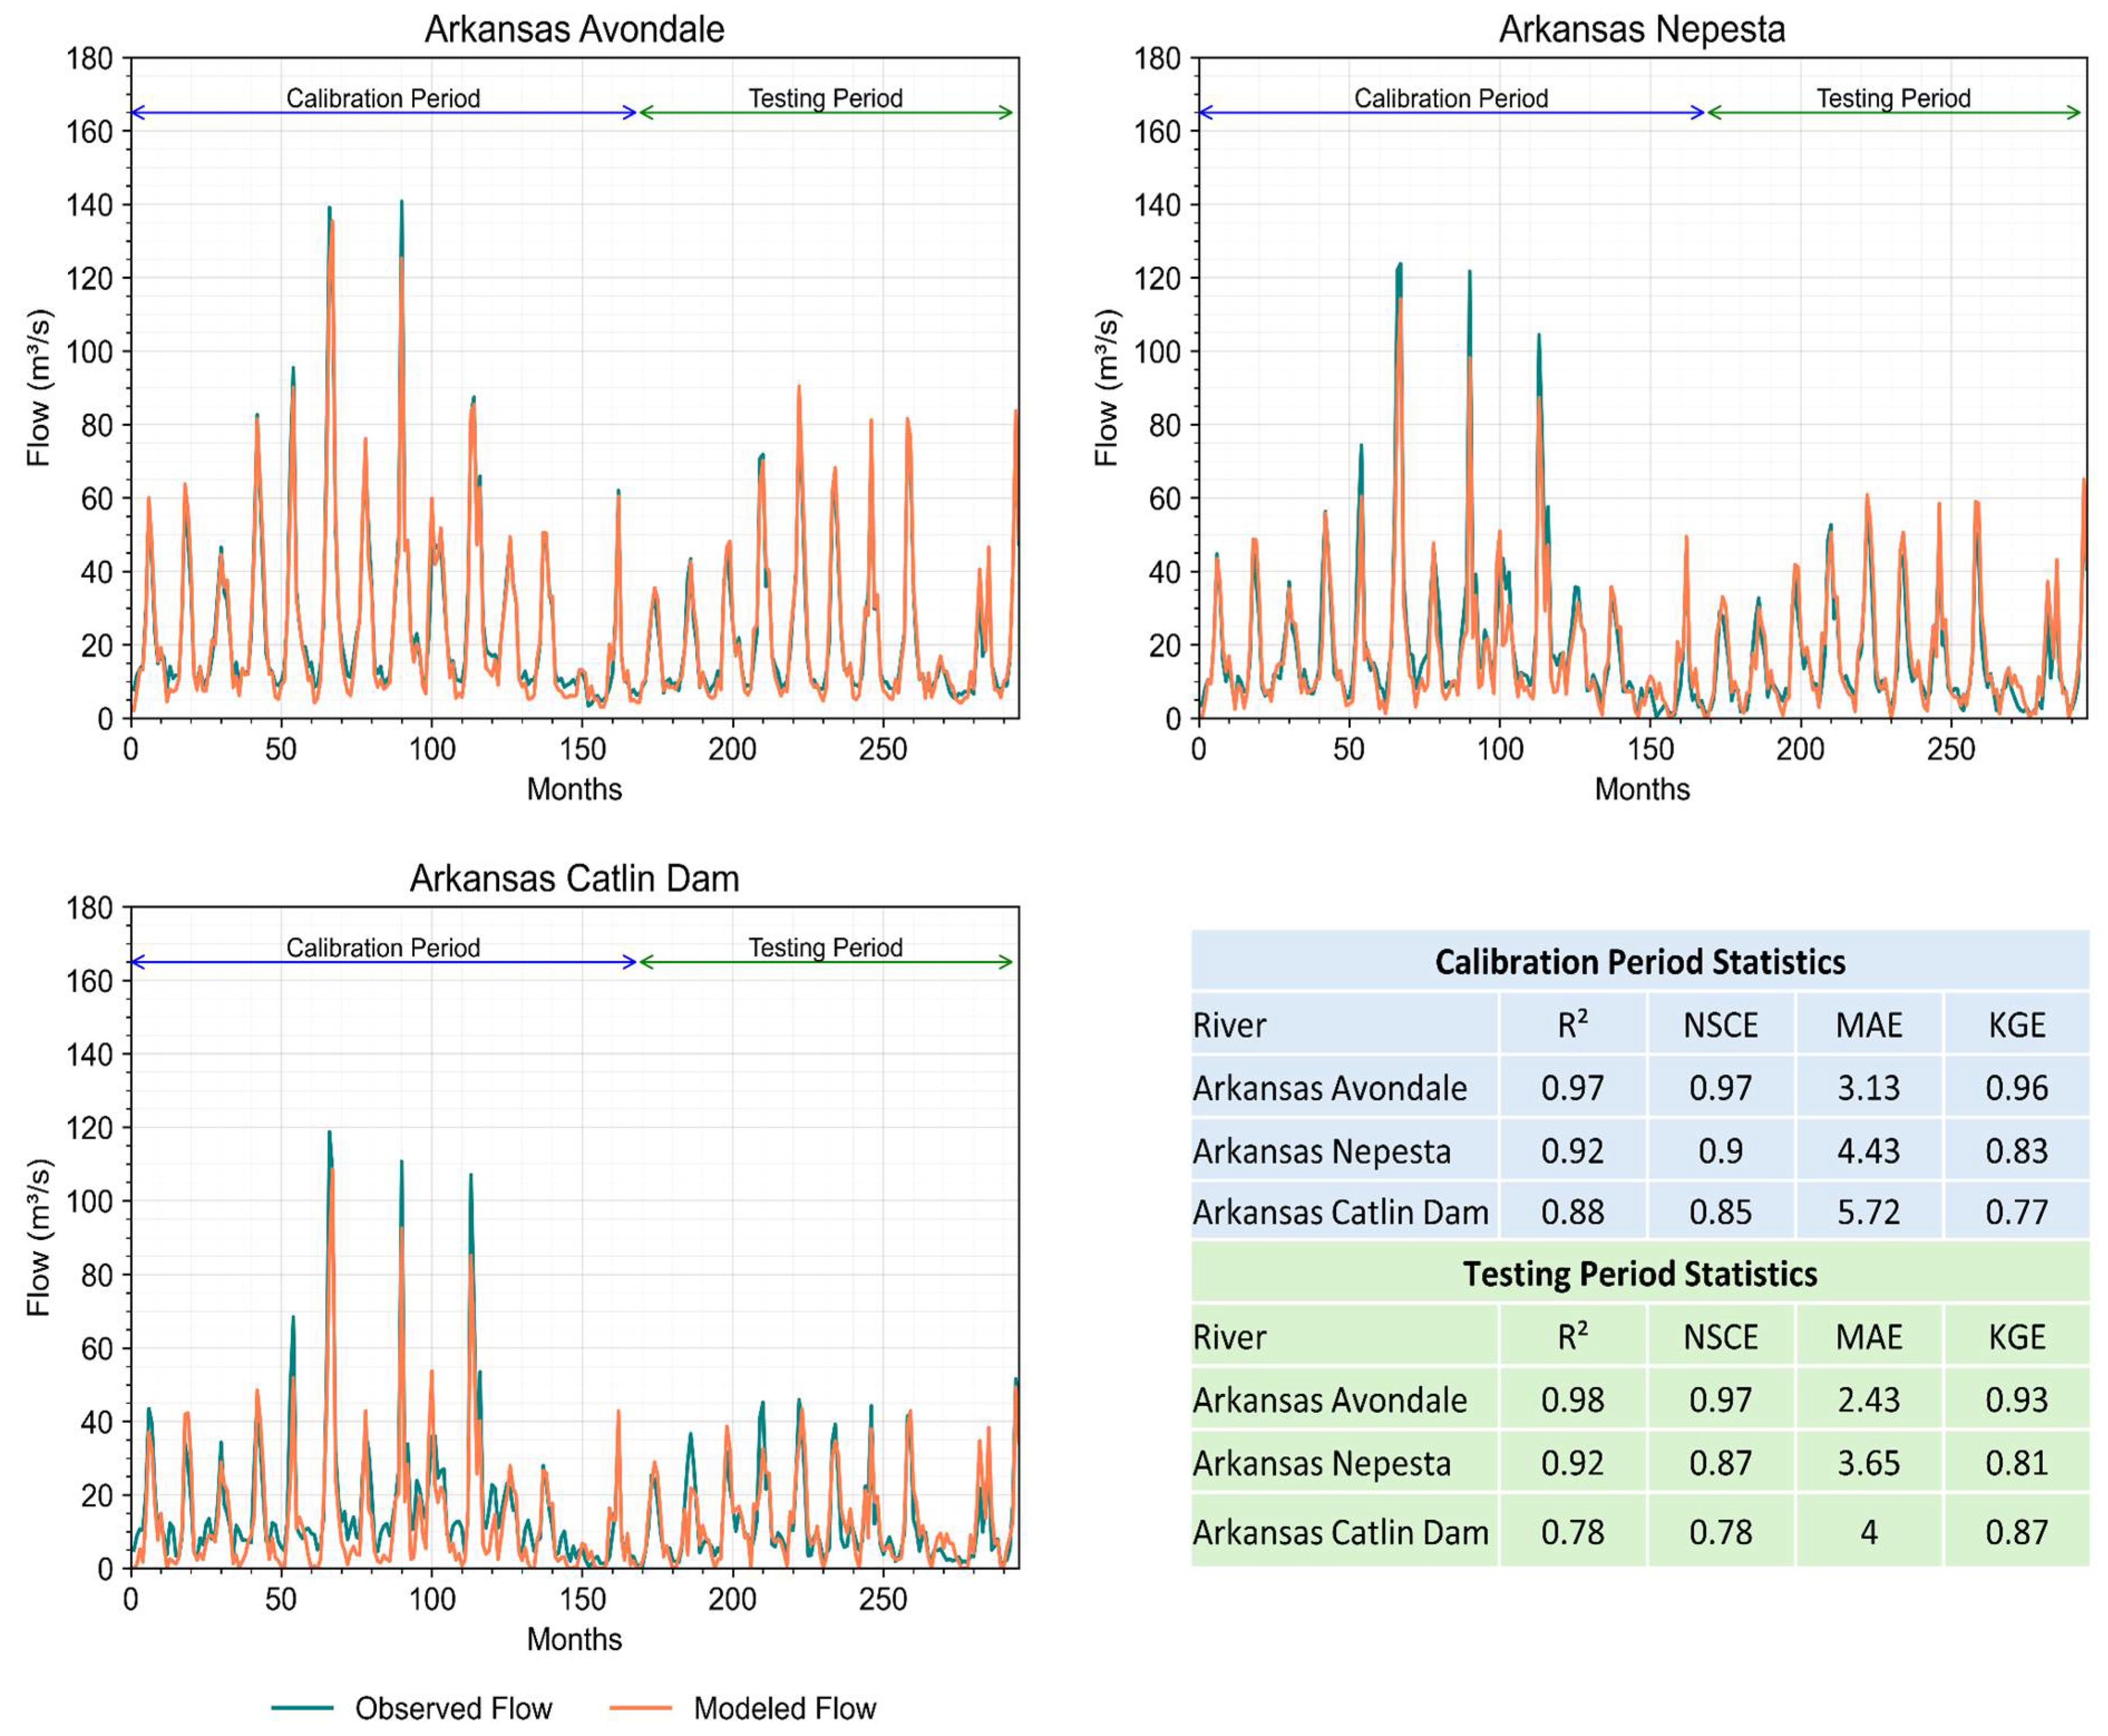Select Arkansas Nepesta row in the calibration table

1640,1150
